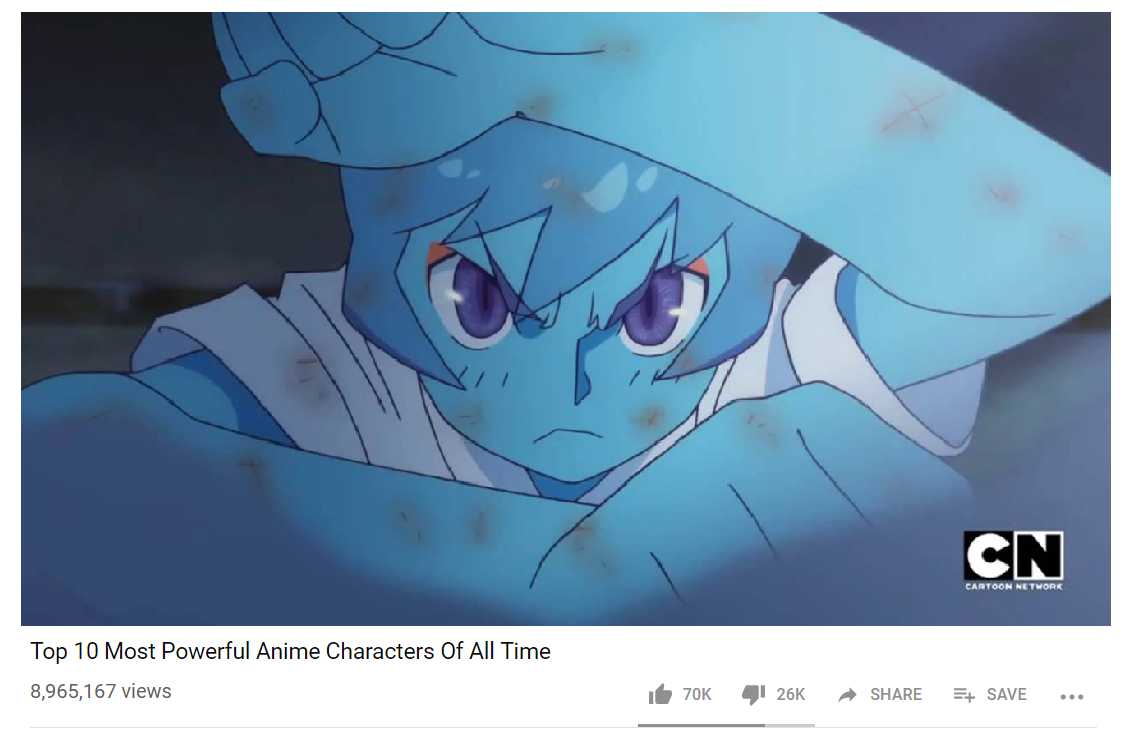The image size is (1125, 749).
Task: Click the add-to-playlist save icon
Action: pos(964,694)
